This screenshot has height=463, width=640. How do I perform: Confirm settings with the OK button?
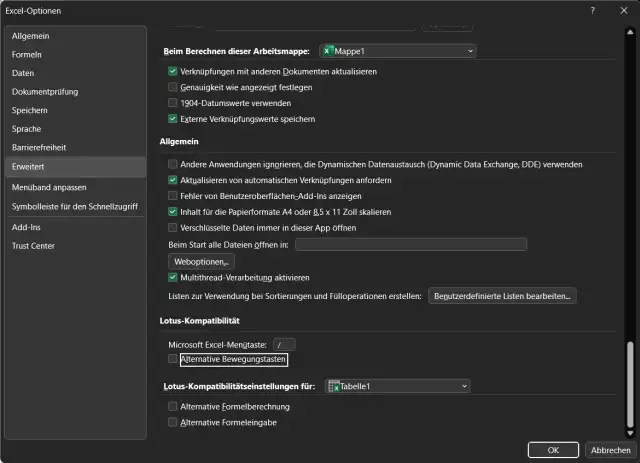click(554, 449)
